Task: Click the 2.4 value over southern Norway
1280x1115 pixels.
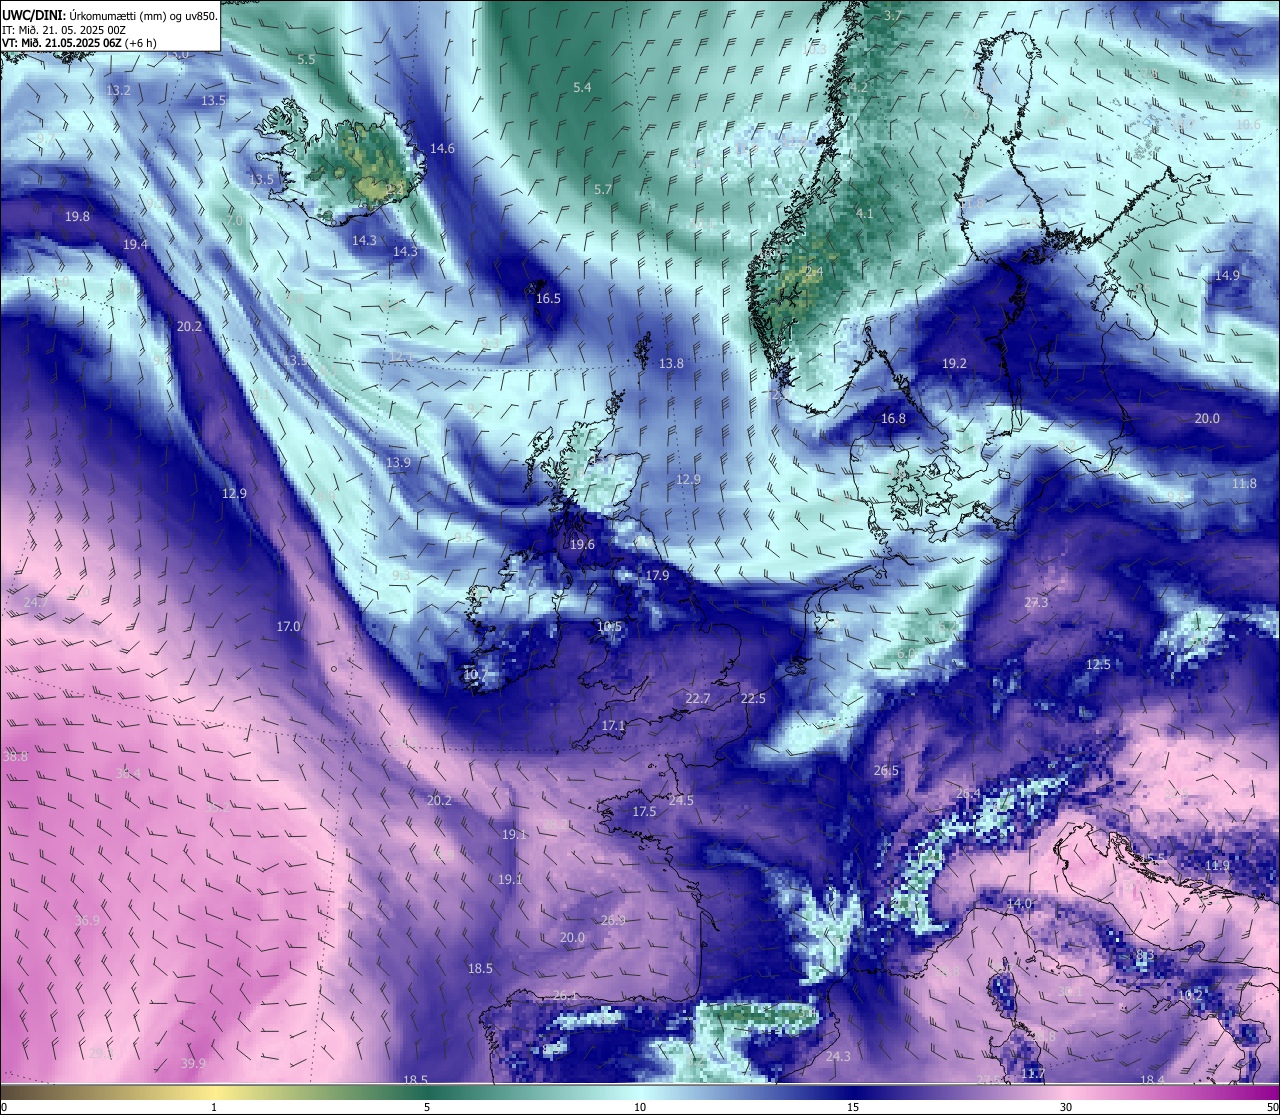Action: coord(814,271)
